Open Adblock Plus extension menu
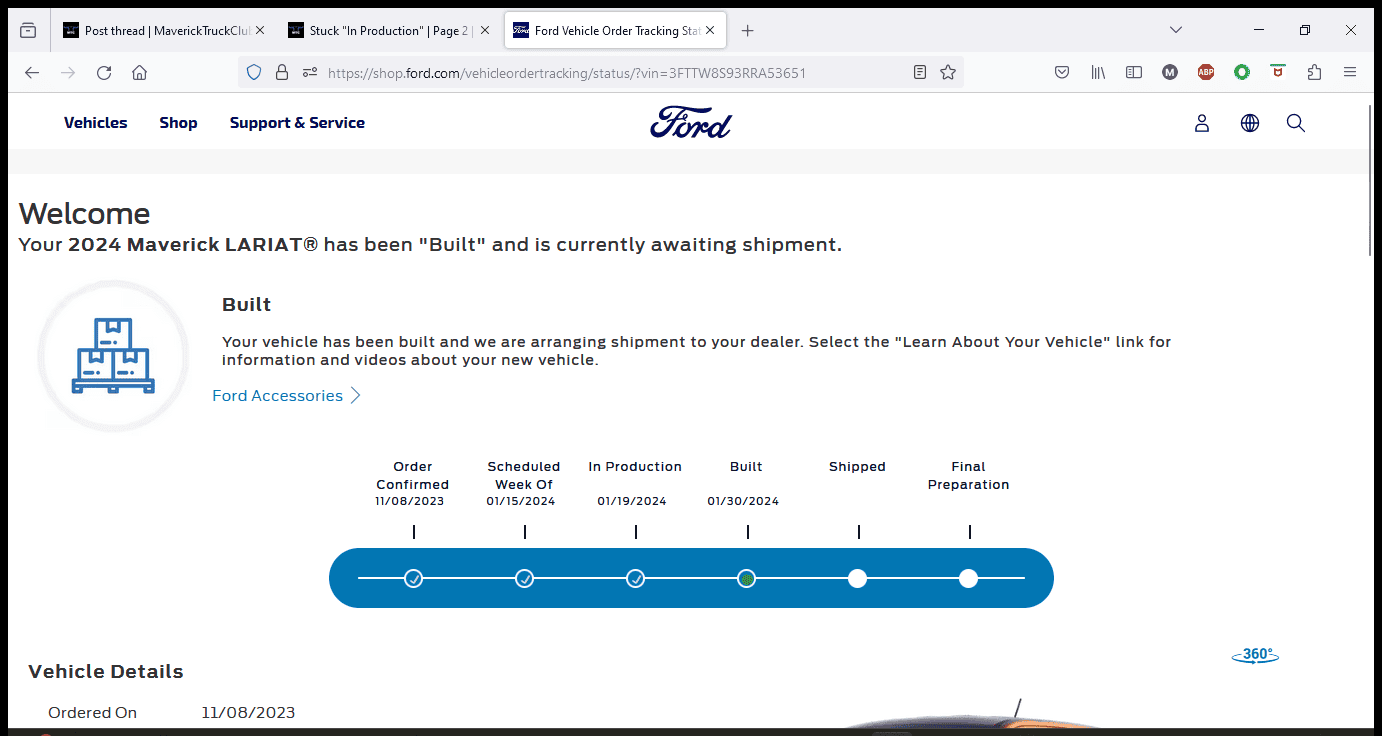The image size is (1382, 736). [x=1206, y=73]
